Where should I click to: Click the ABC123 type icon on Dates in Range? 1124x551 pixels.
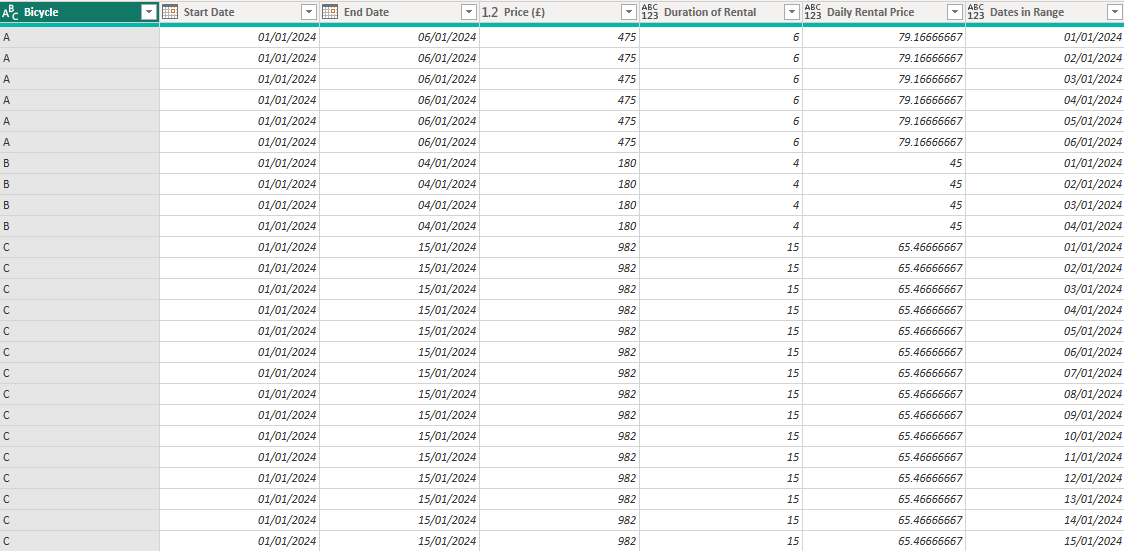tap(976, 12)
